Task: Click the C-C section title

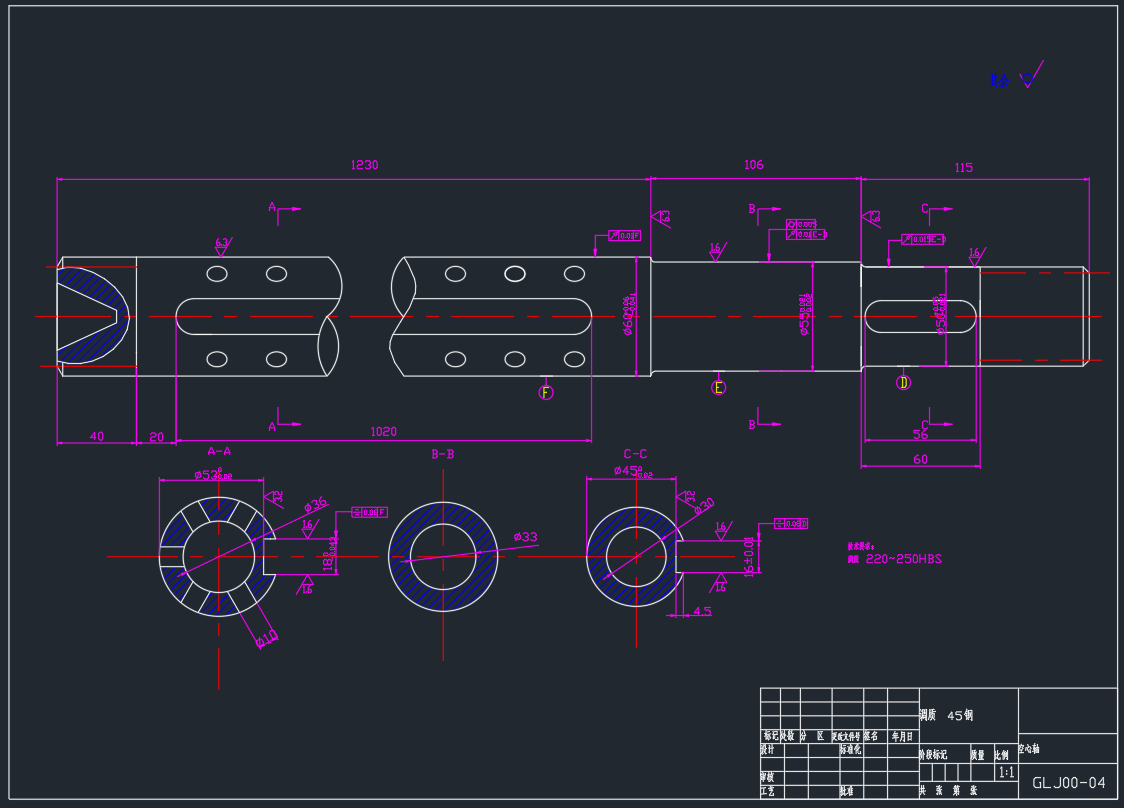Action: click(x=635, y=454)
